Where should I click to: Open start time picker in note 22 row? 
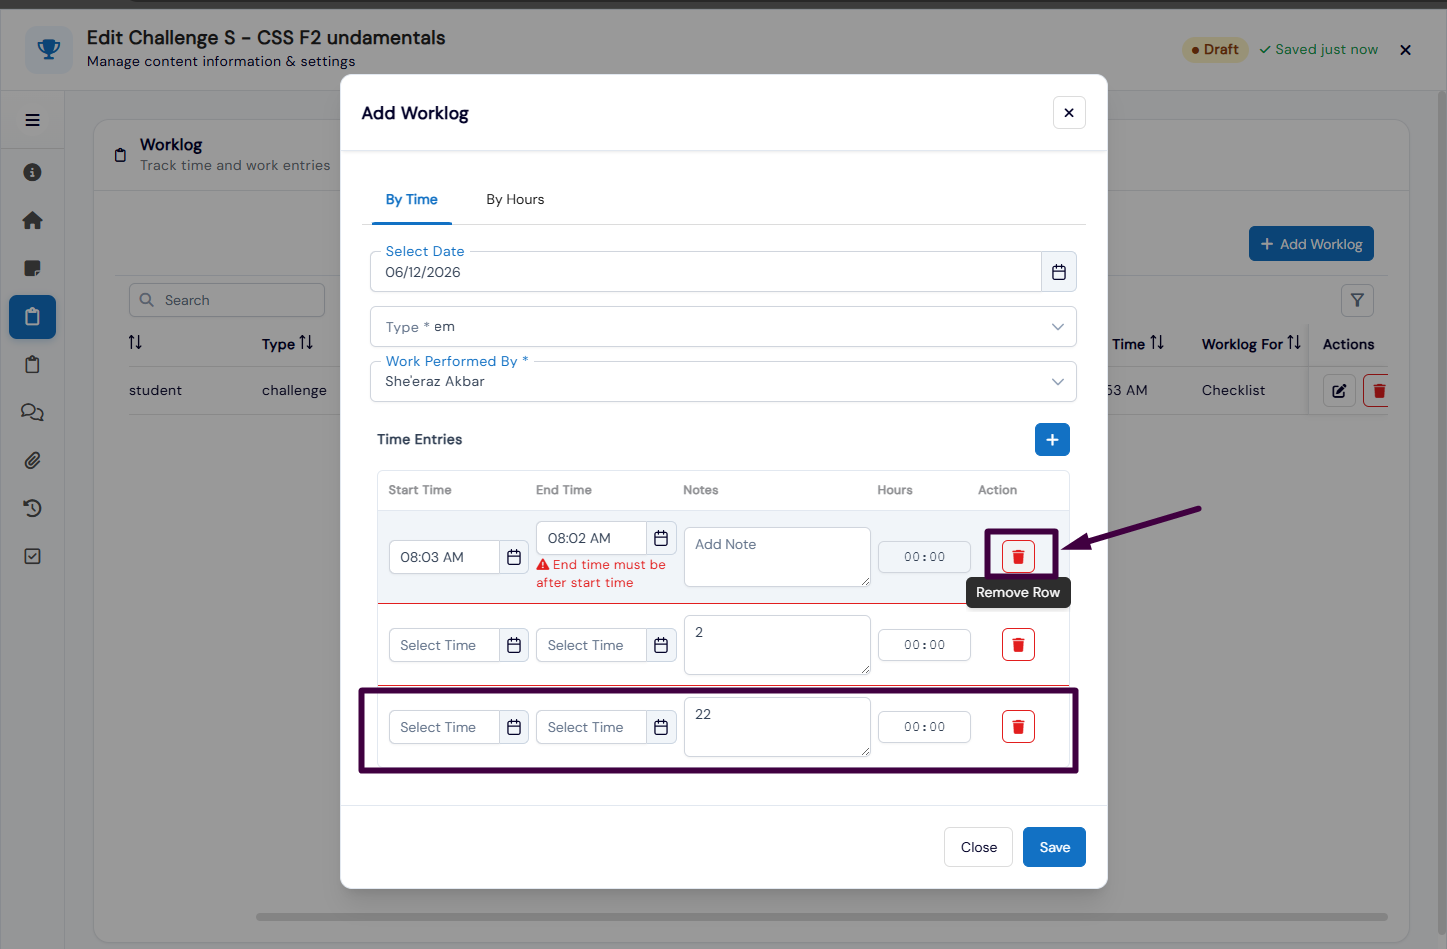[x=514, y=727]
